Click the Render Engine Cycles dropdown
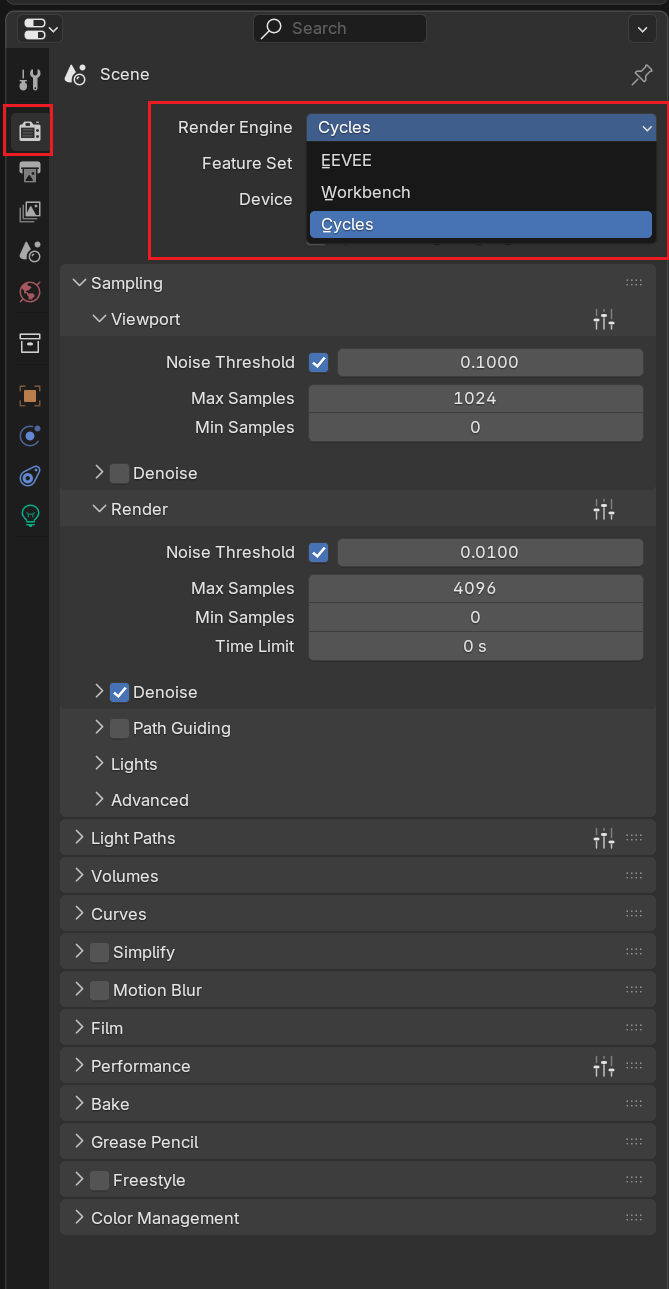The image size is (669, 1289). (481, 127)
